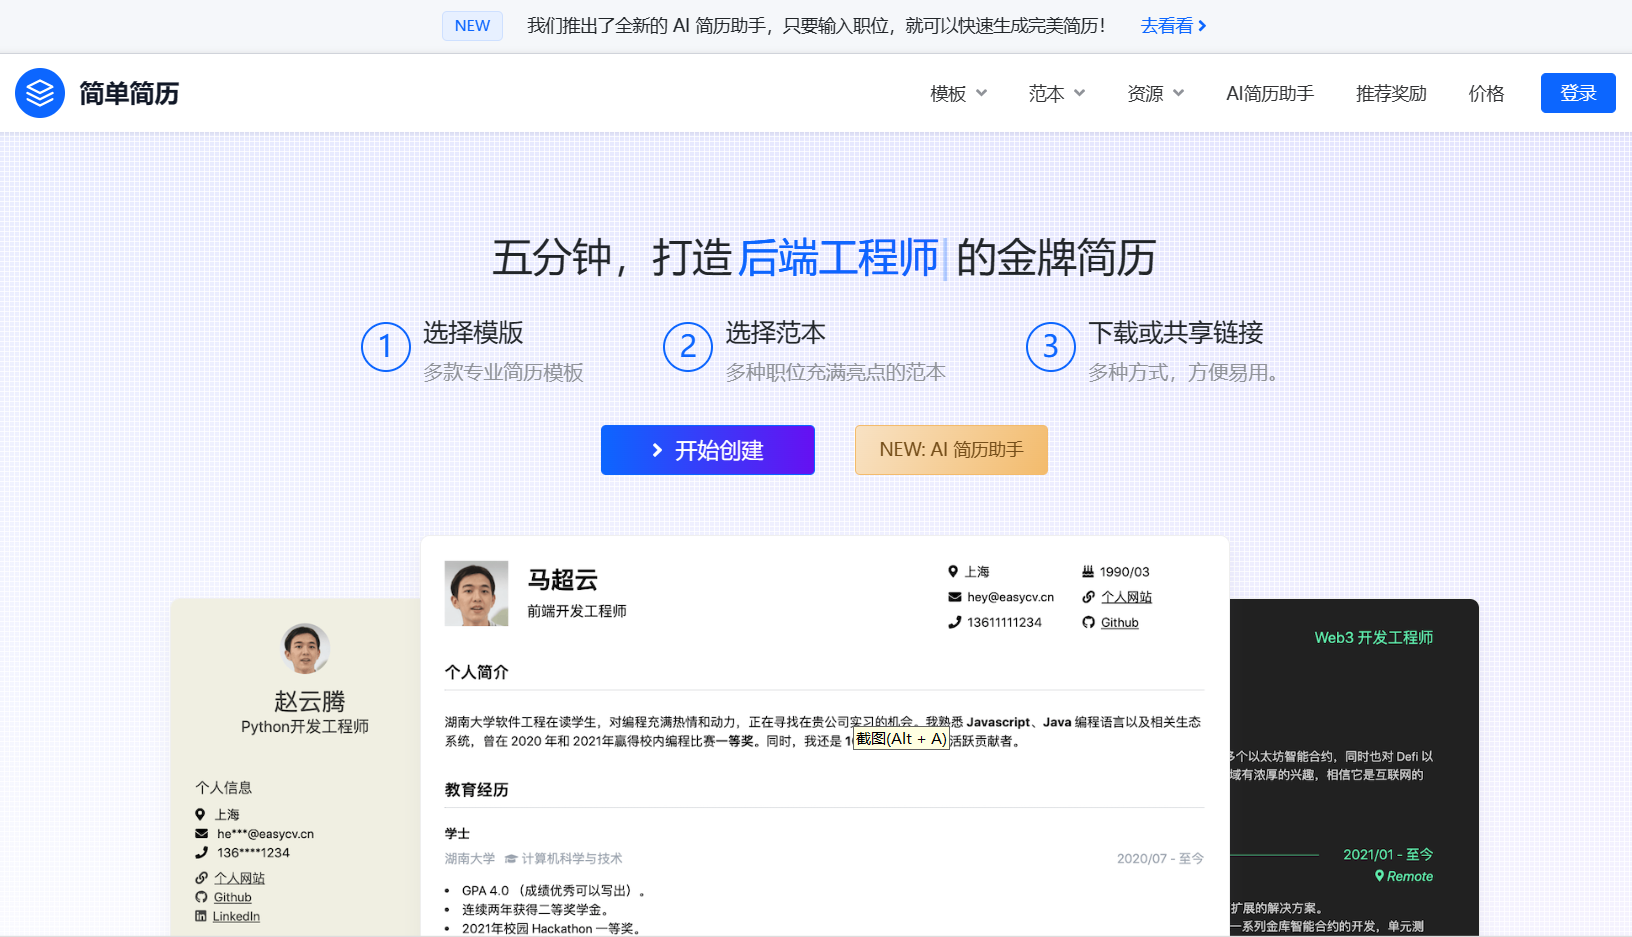Viewport: 1632px width, 937px height.
Task: Click the birthday icon beside 1990/03
Action: click(x=1088, y=571)
